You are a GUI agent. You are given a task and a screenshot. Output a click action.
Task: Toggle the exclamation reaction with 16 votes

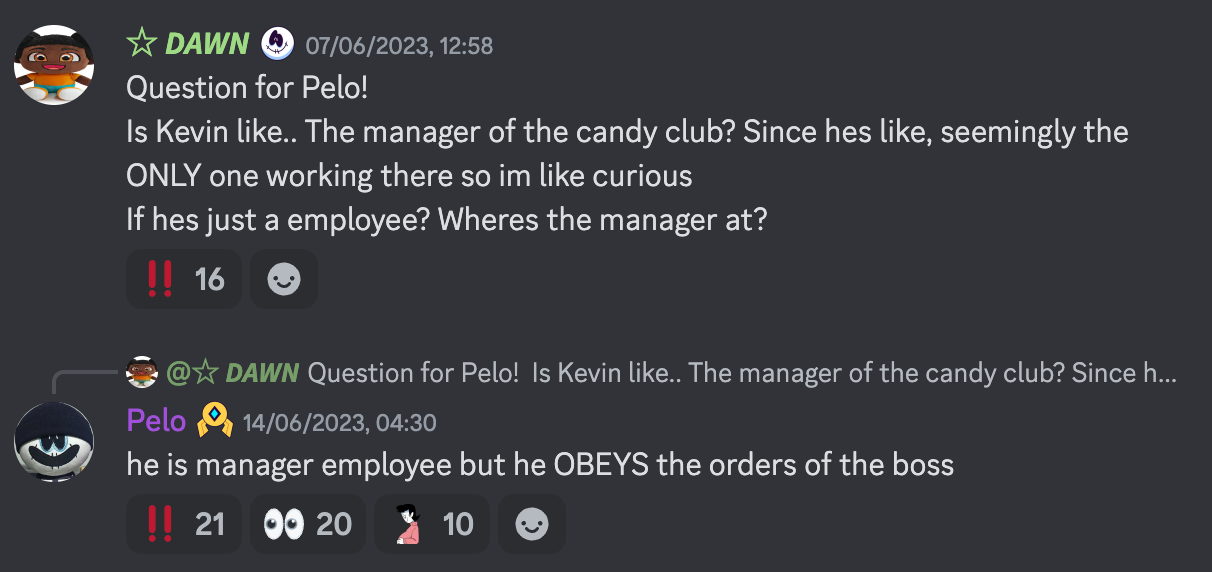[x=184, y=279]
